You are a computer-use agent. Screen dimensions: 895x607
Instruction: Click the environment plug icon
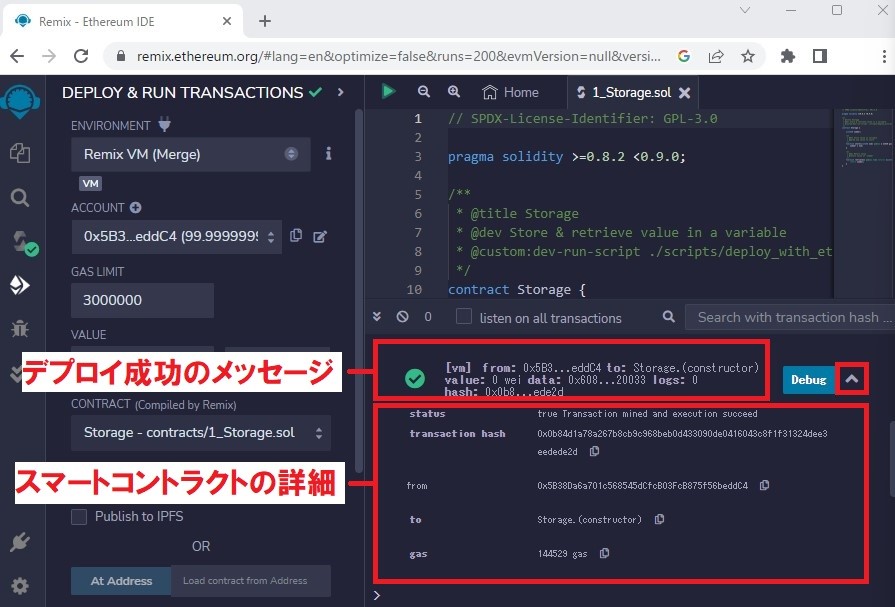coord(164,124)
